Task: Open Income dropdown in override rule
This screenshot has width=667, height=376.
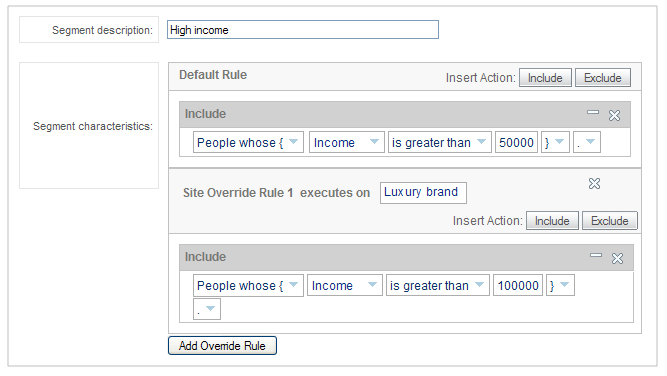Action: (x=345, y=285)
